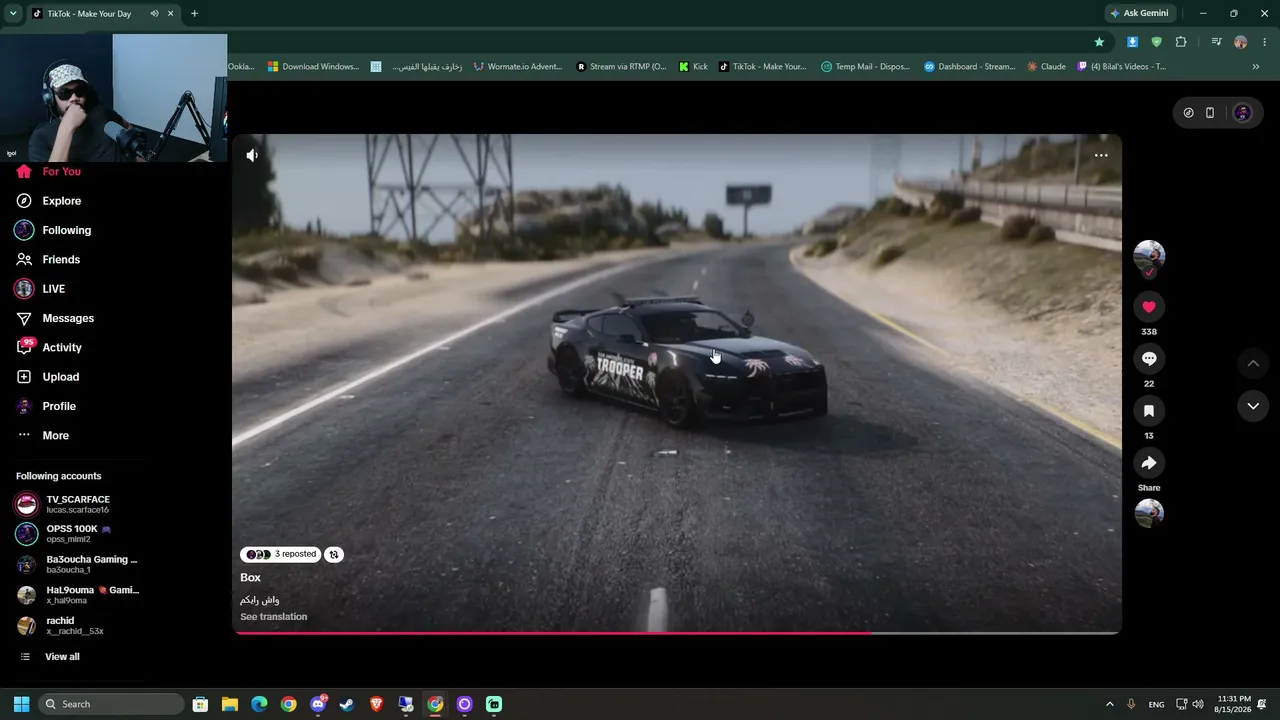Image resolution: width=1280 pixels, height=720 pixels.
Task: Show hidden system tray icons
Action: [x=1111, y=704]
